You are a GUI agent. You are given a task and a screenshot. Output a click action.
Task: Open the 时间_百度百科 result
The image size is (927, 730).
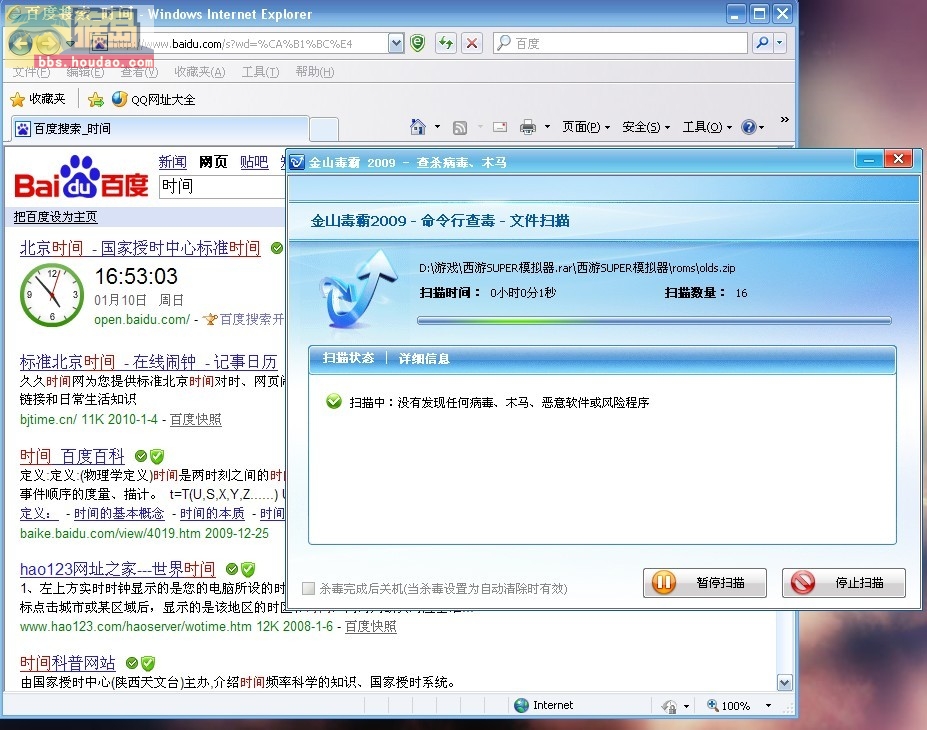pos(72,456)
